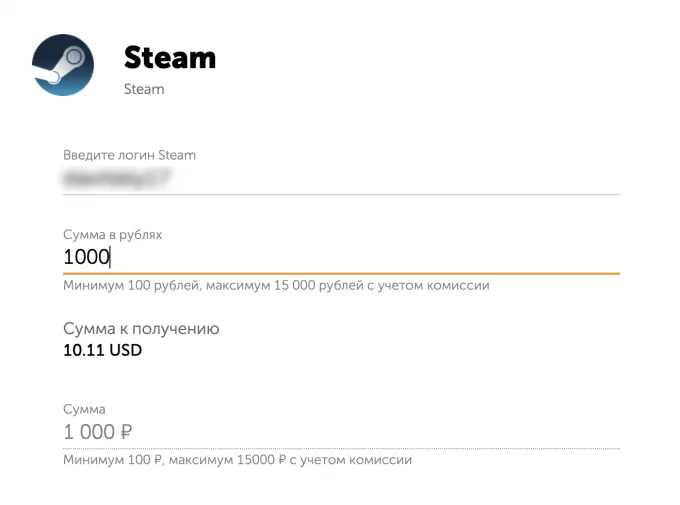Click the word "комиссии" in the bottom hint
Viewport: 680px width, 505px height.
(x=383, y=461)
